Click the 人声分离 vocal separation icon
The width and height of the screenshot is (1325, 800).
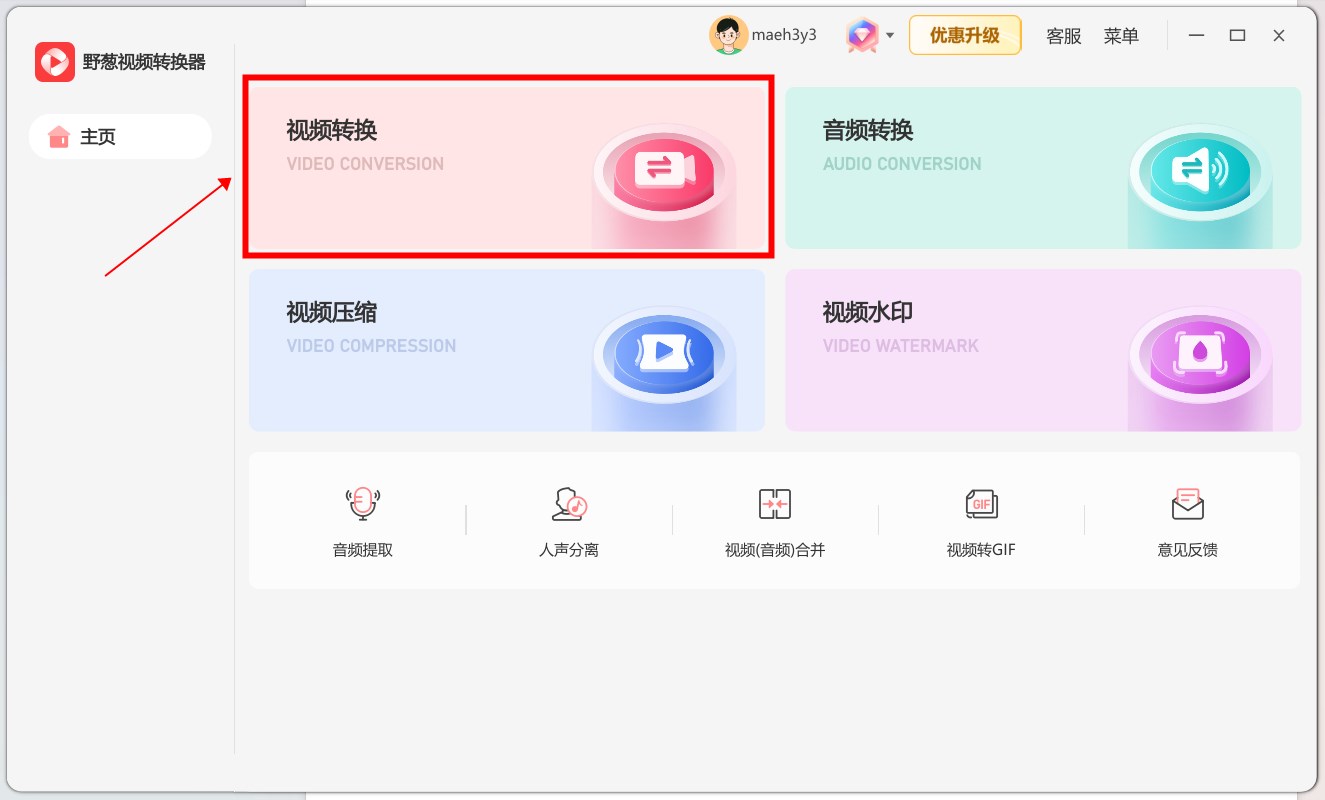pos(569,504)
